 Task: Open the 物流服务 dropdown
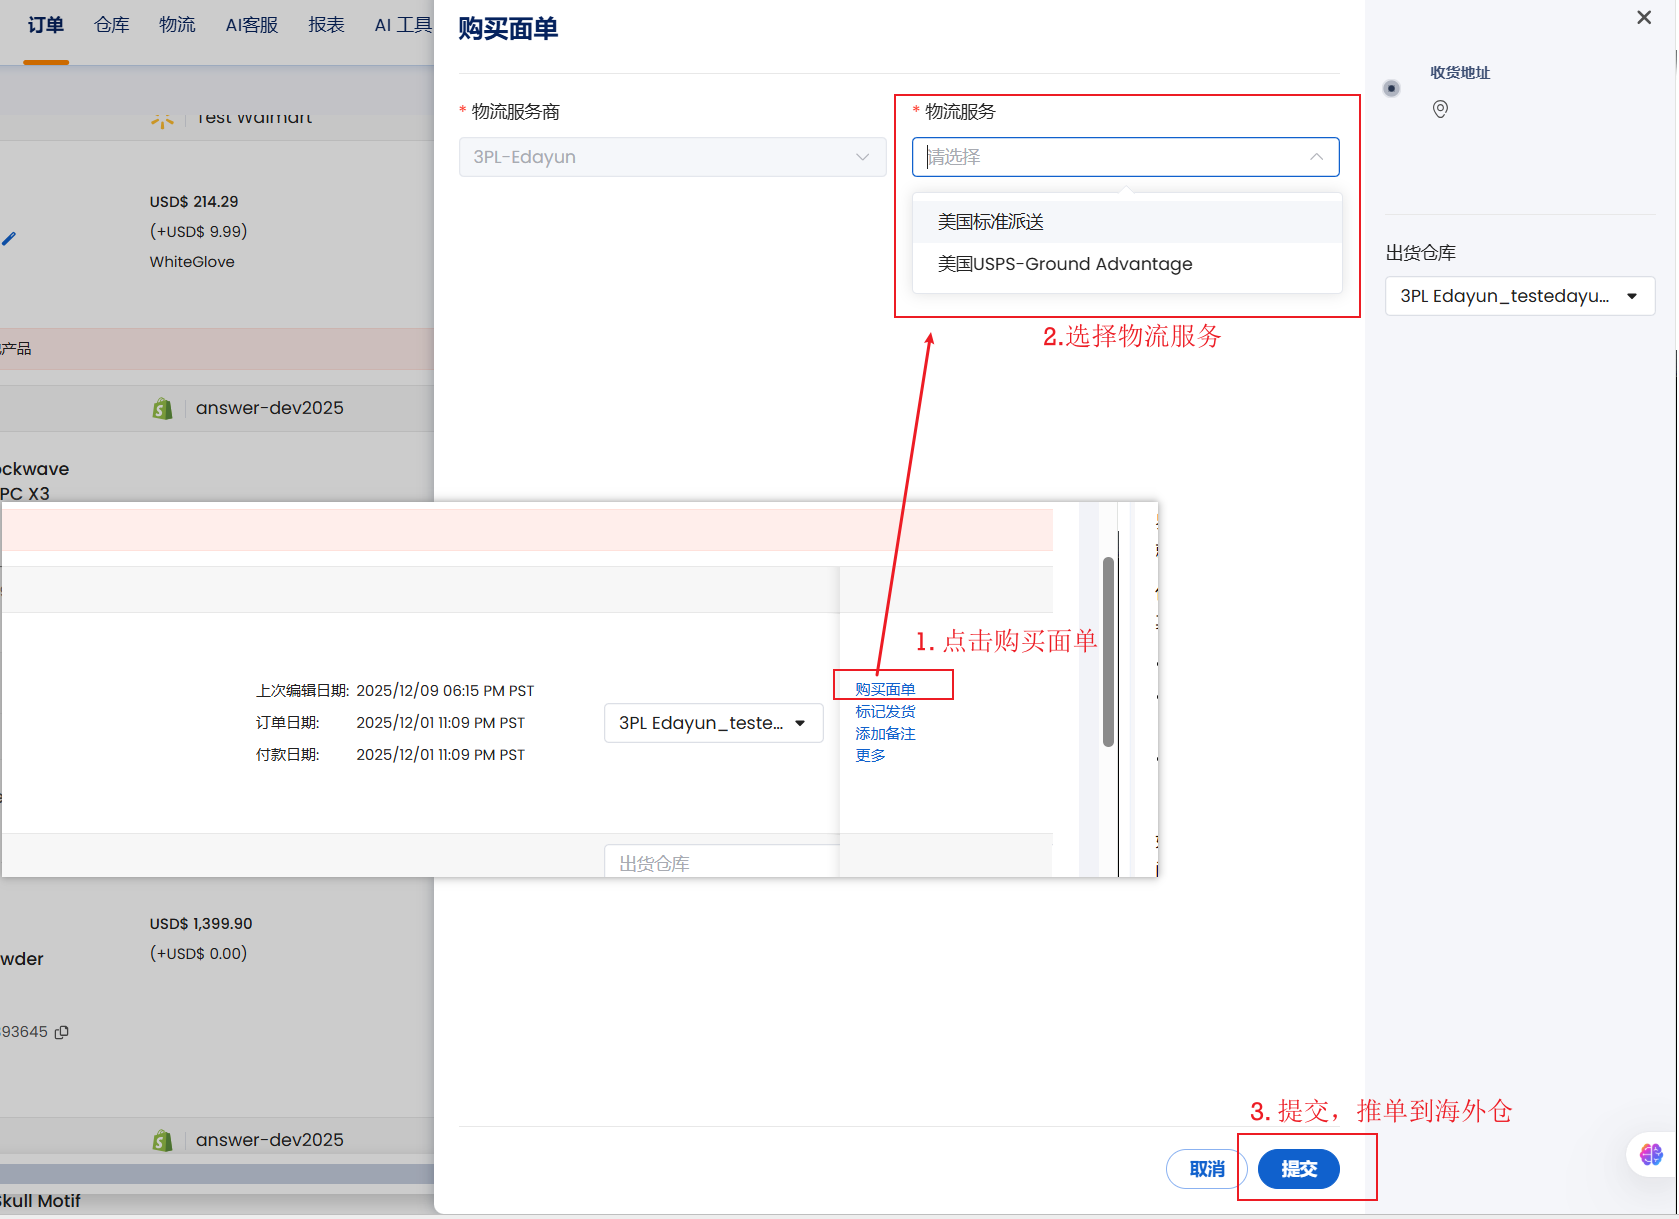coord(1124,157)
